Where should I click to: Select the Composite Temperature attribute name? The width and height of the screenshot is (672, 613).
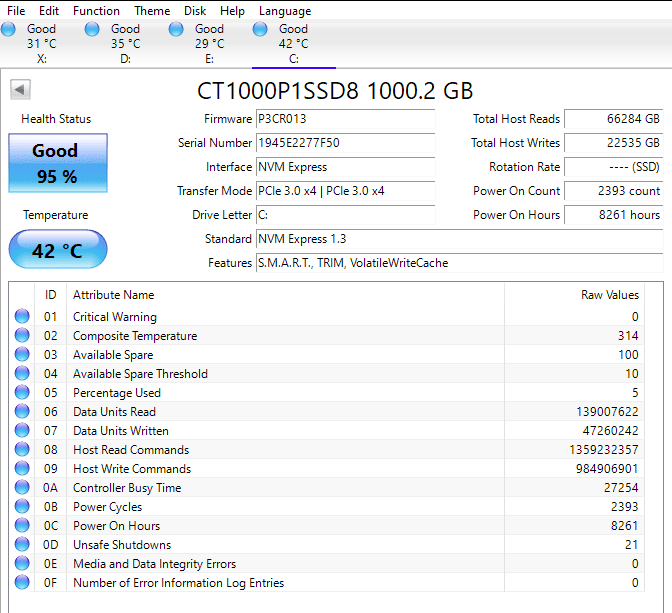coord(135,336)
